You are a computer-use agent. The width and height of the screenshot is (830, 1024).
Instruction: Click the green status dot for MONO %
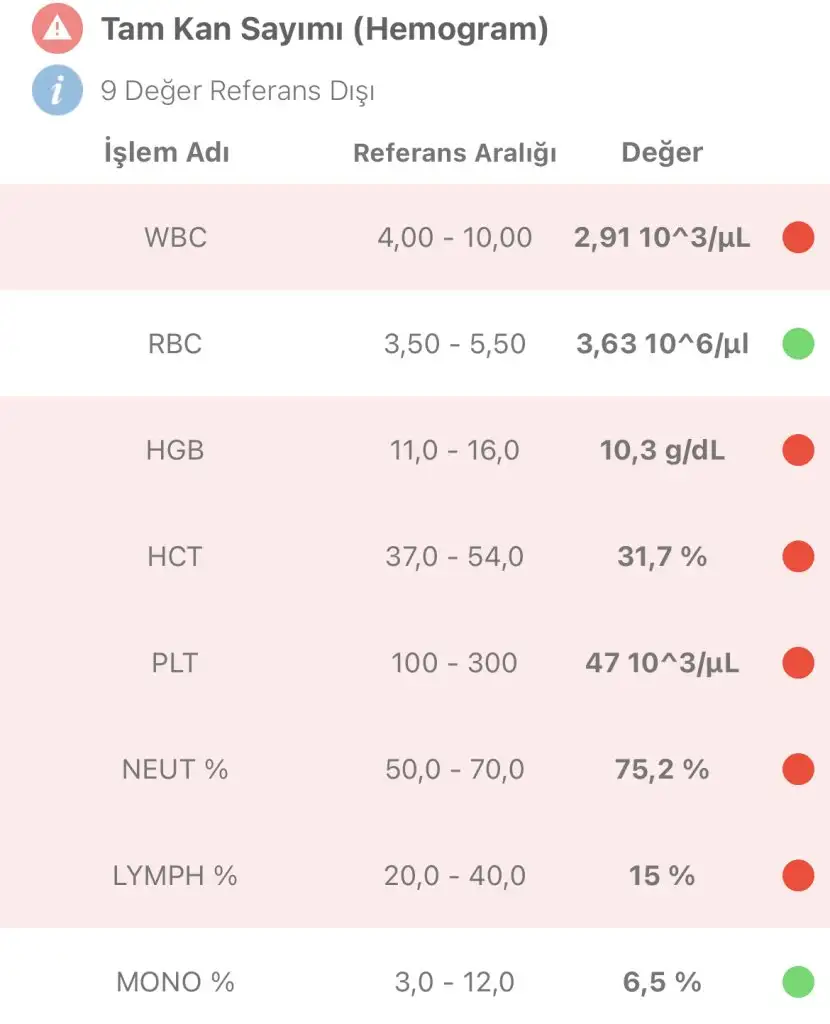797,981
